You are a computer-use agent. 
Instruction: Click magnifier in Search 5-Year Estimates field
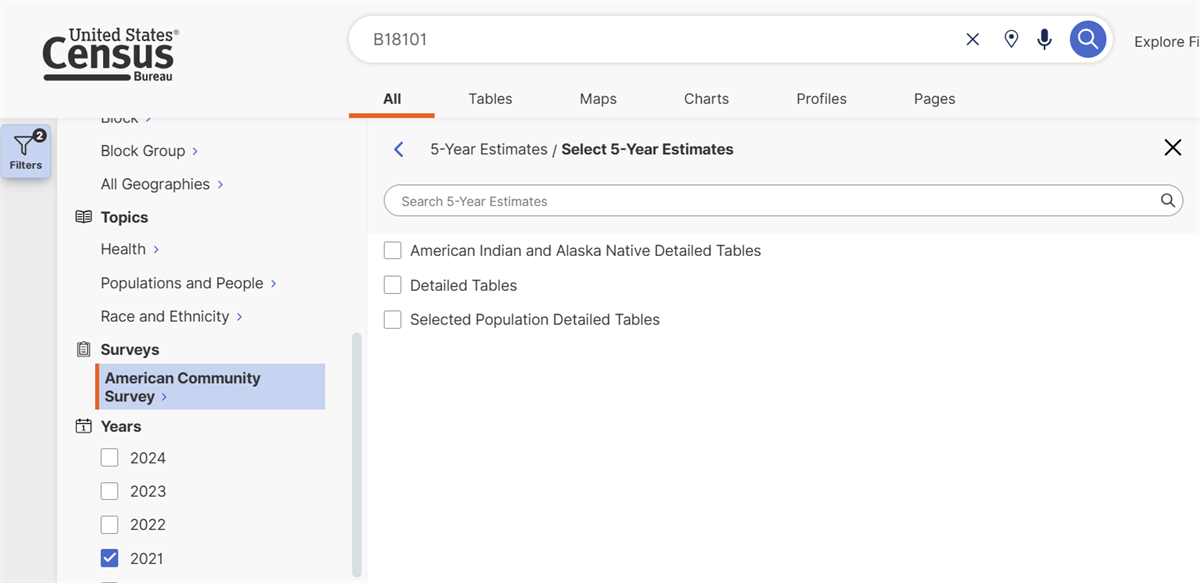[x=1167, y=201]
